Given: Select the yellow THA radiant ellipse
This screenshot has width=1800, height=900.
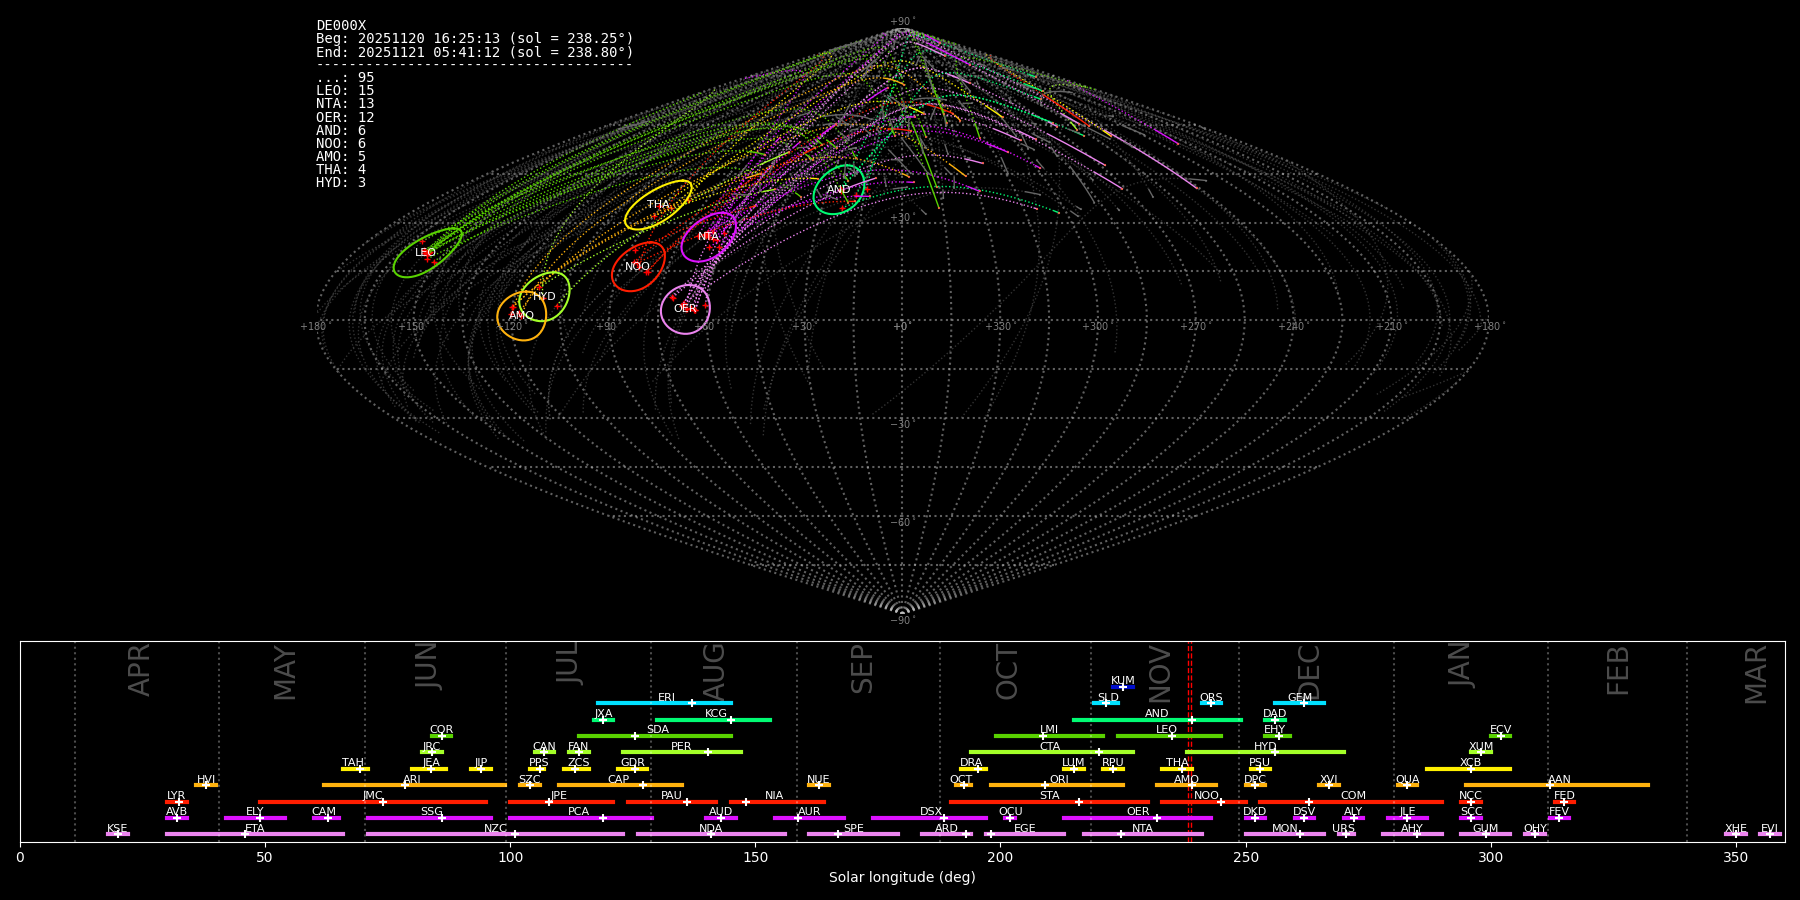Looking at the screenshot, I should tap(658, 205).
